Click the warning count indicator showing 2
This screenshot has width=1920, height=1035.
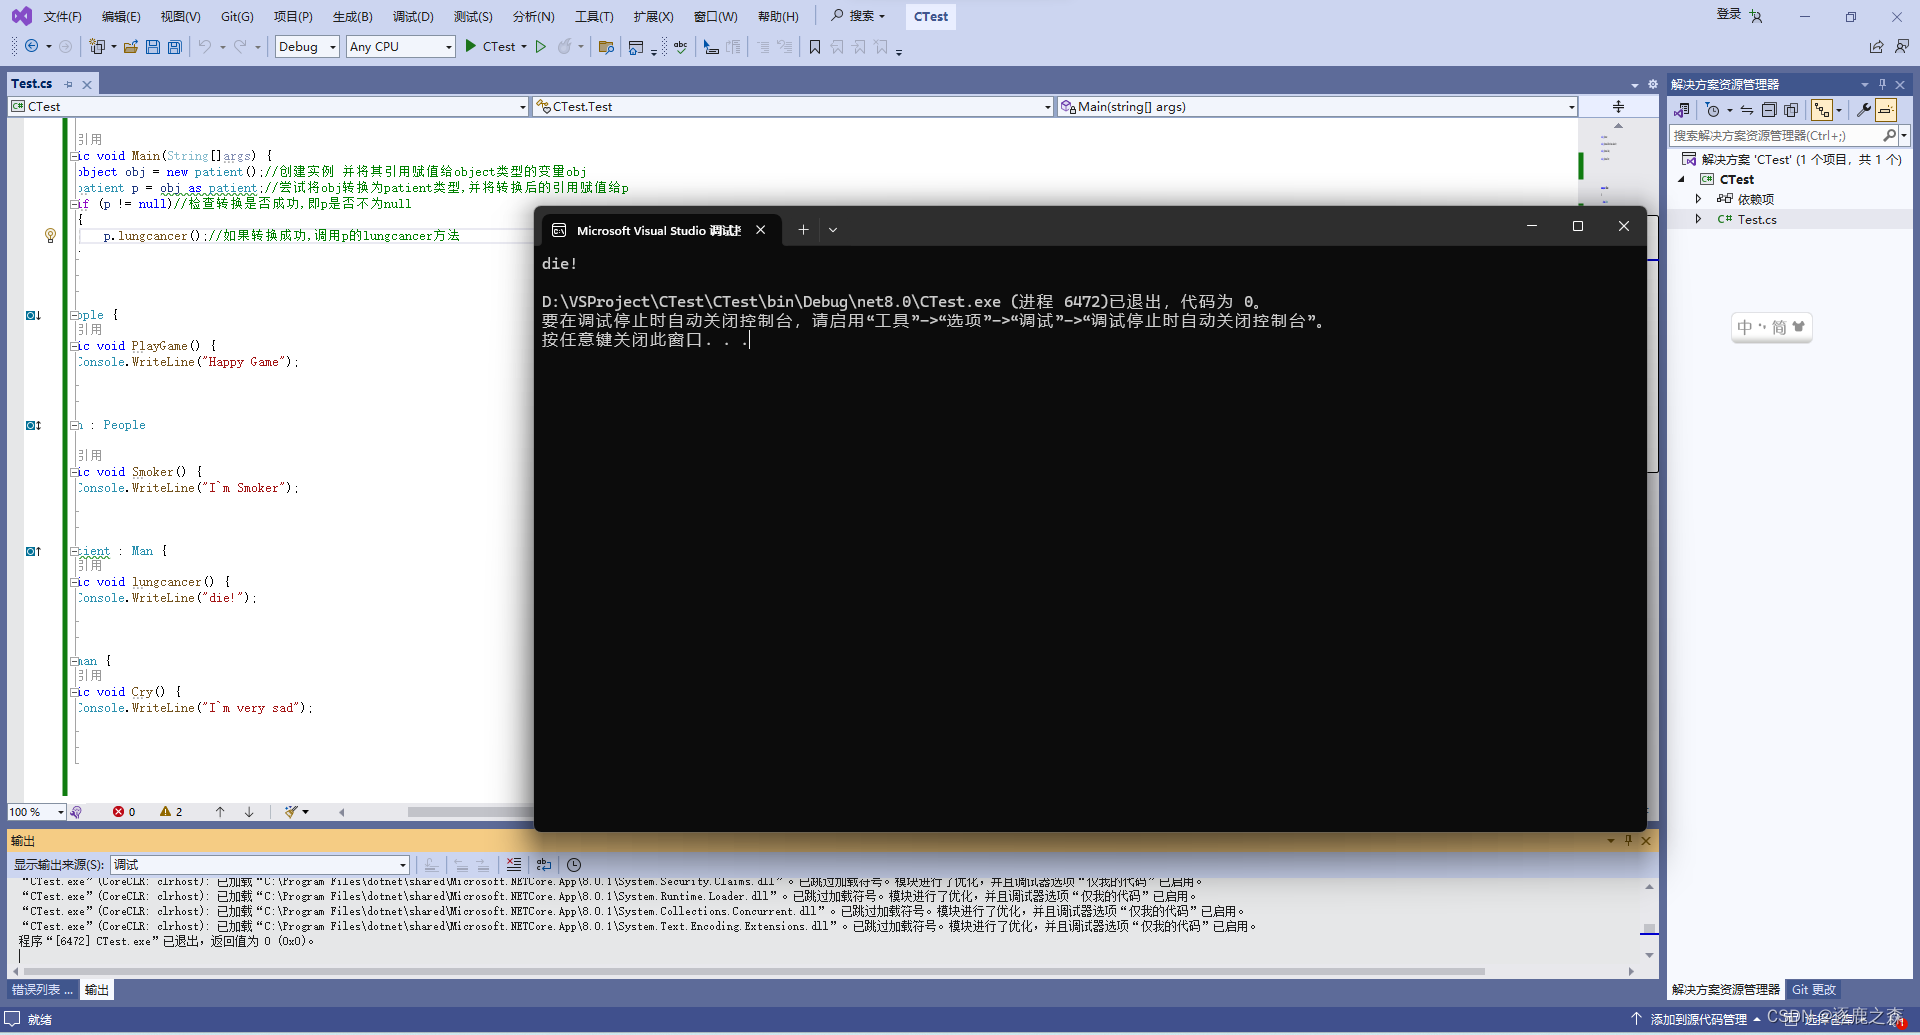[171, 812]
